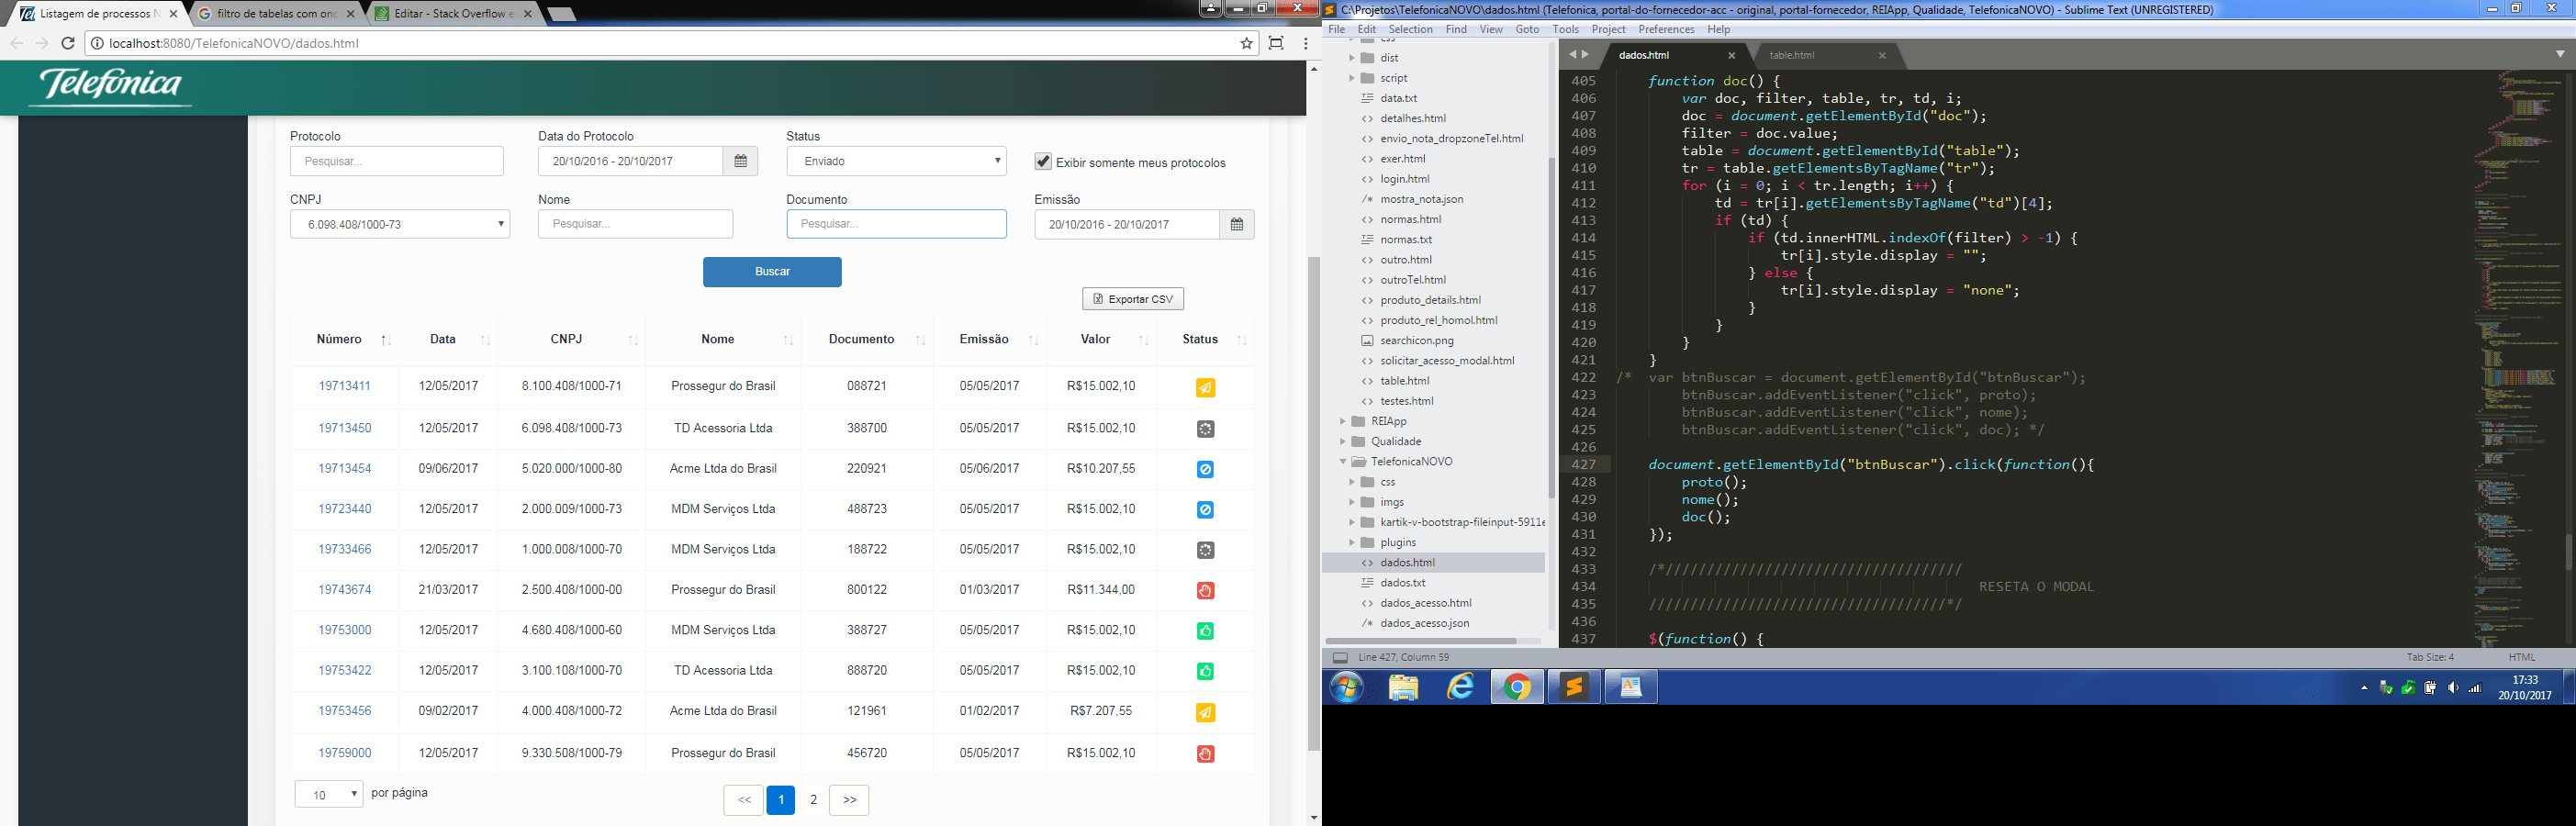The image size is (2576, 826).
Task: Reload the page in Chrome
Action: [68, 43]
